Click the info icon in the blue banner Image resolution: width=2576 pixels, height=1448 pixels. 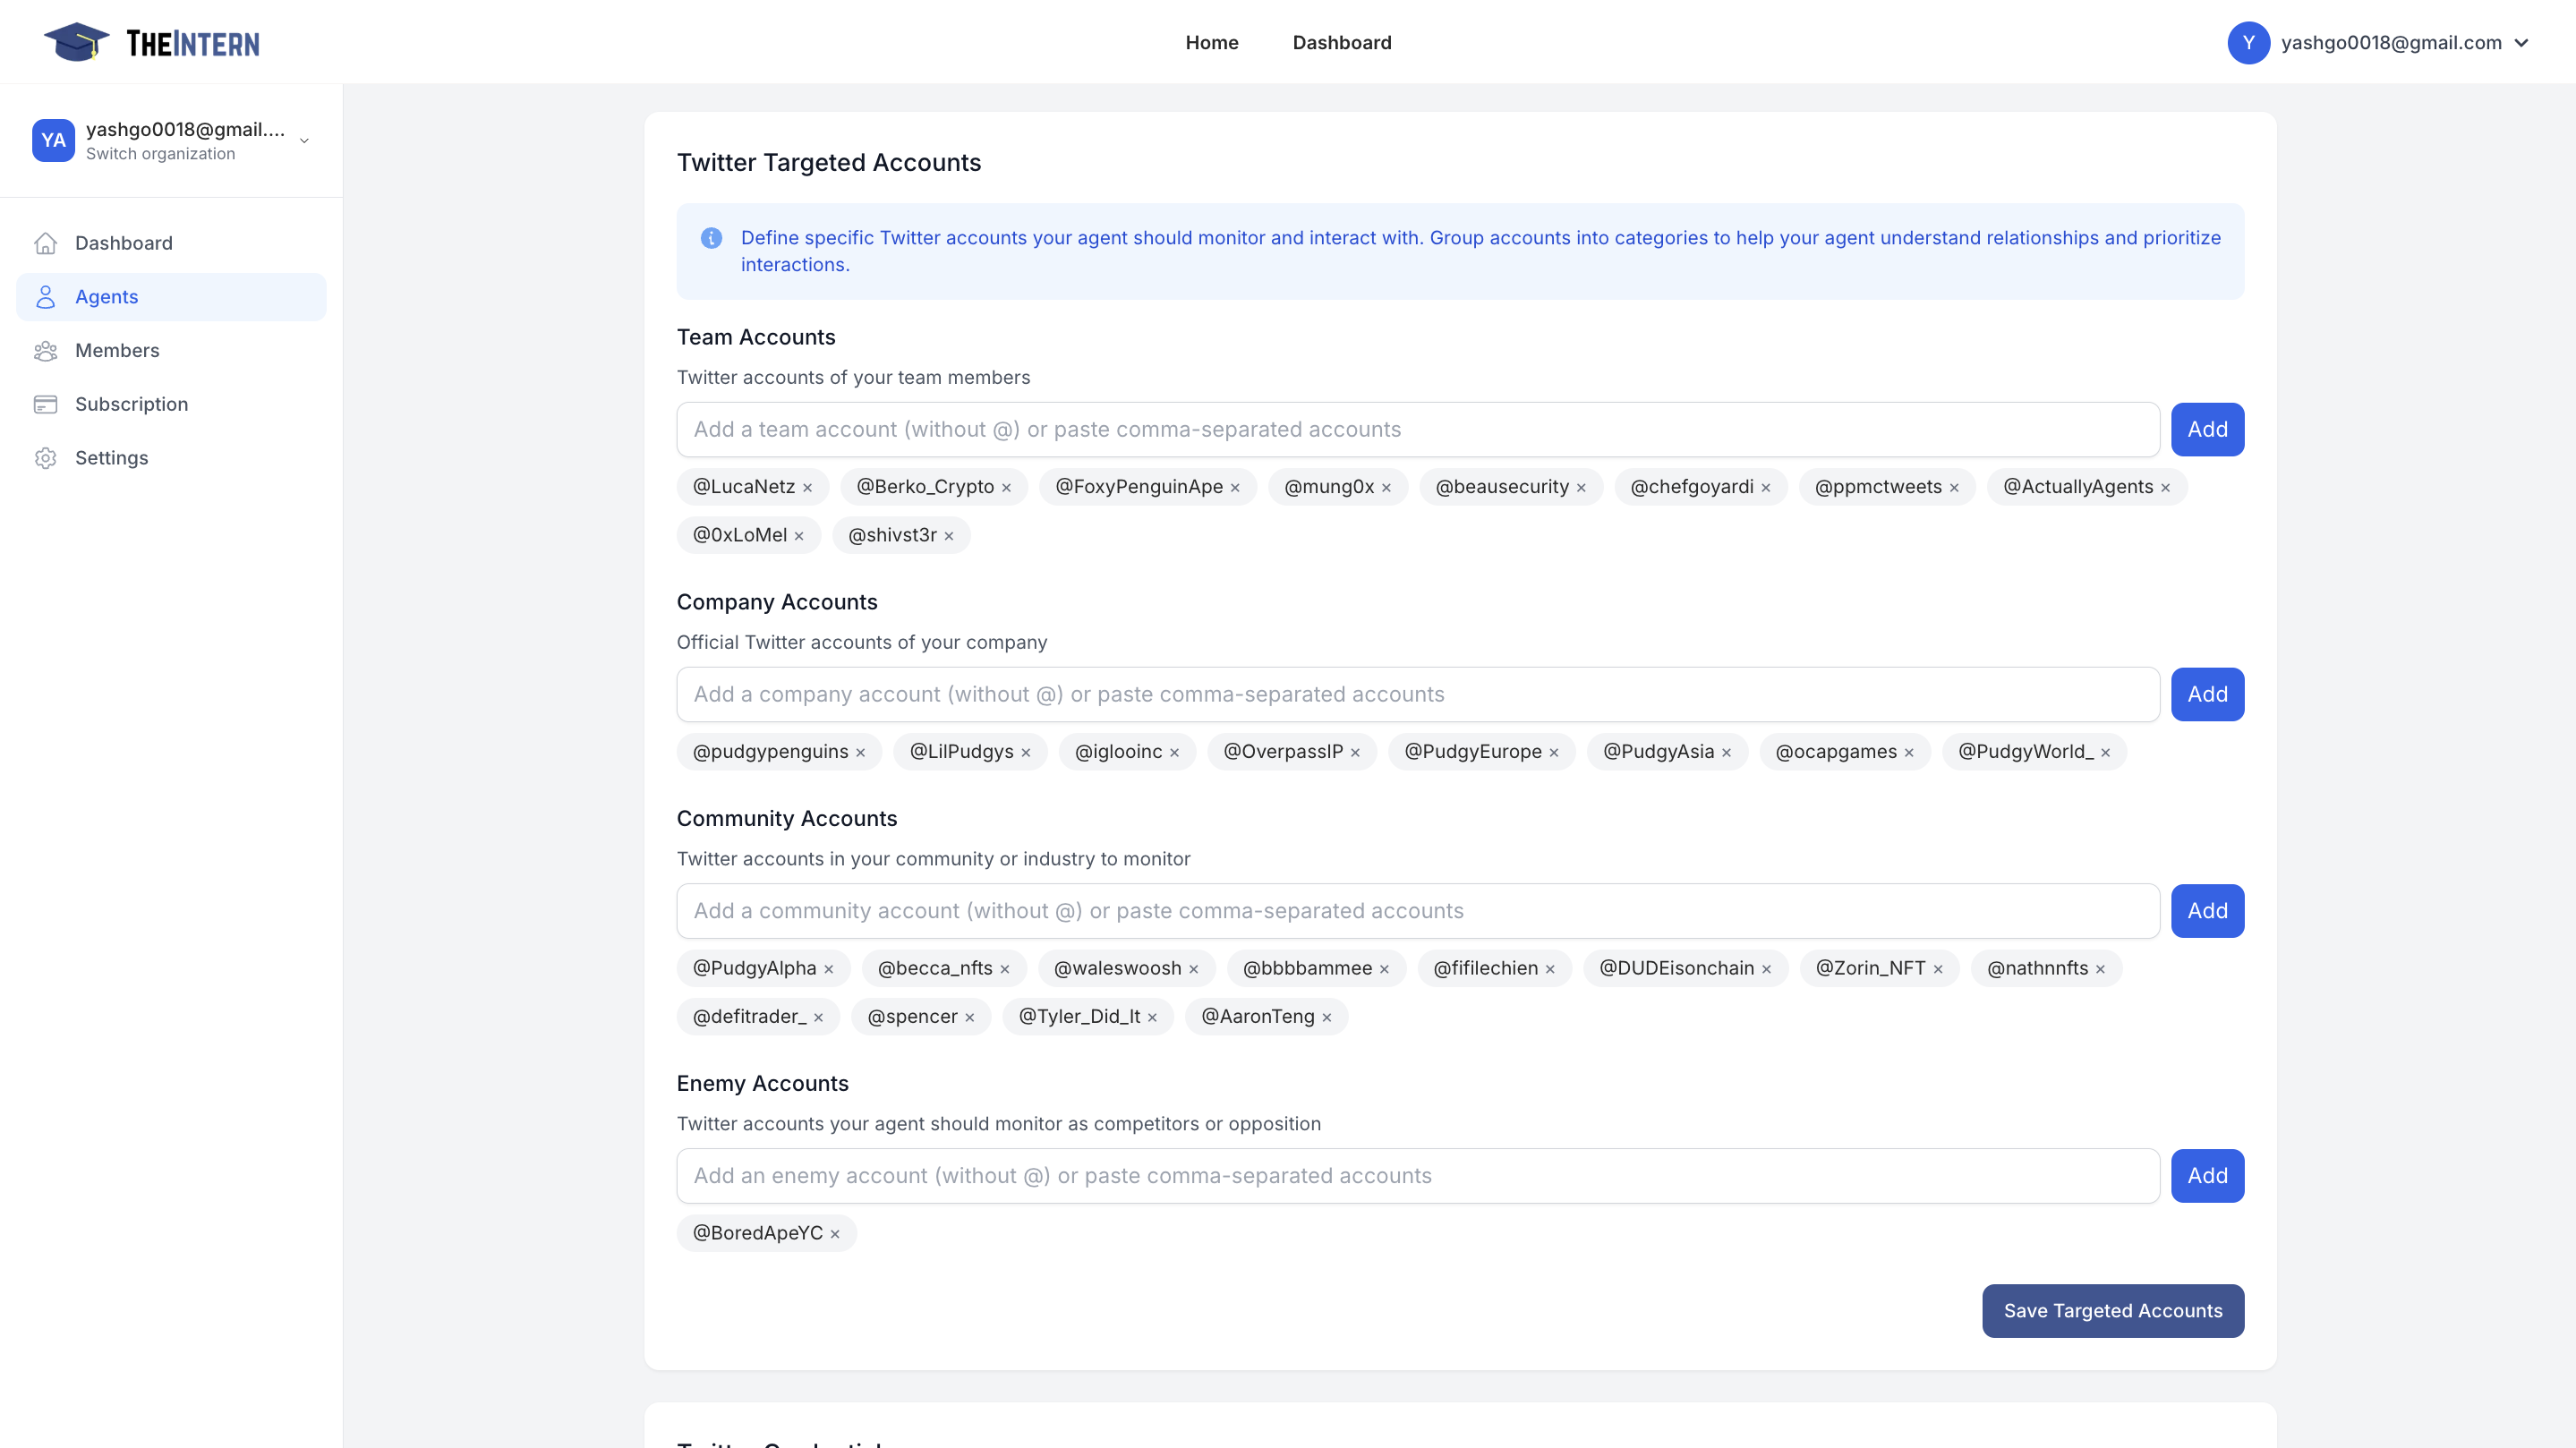[x=711, y=238]
